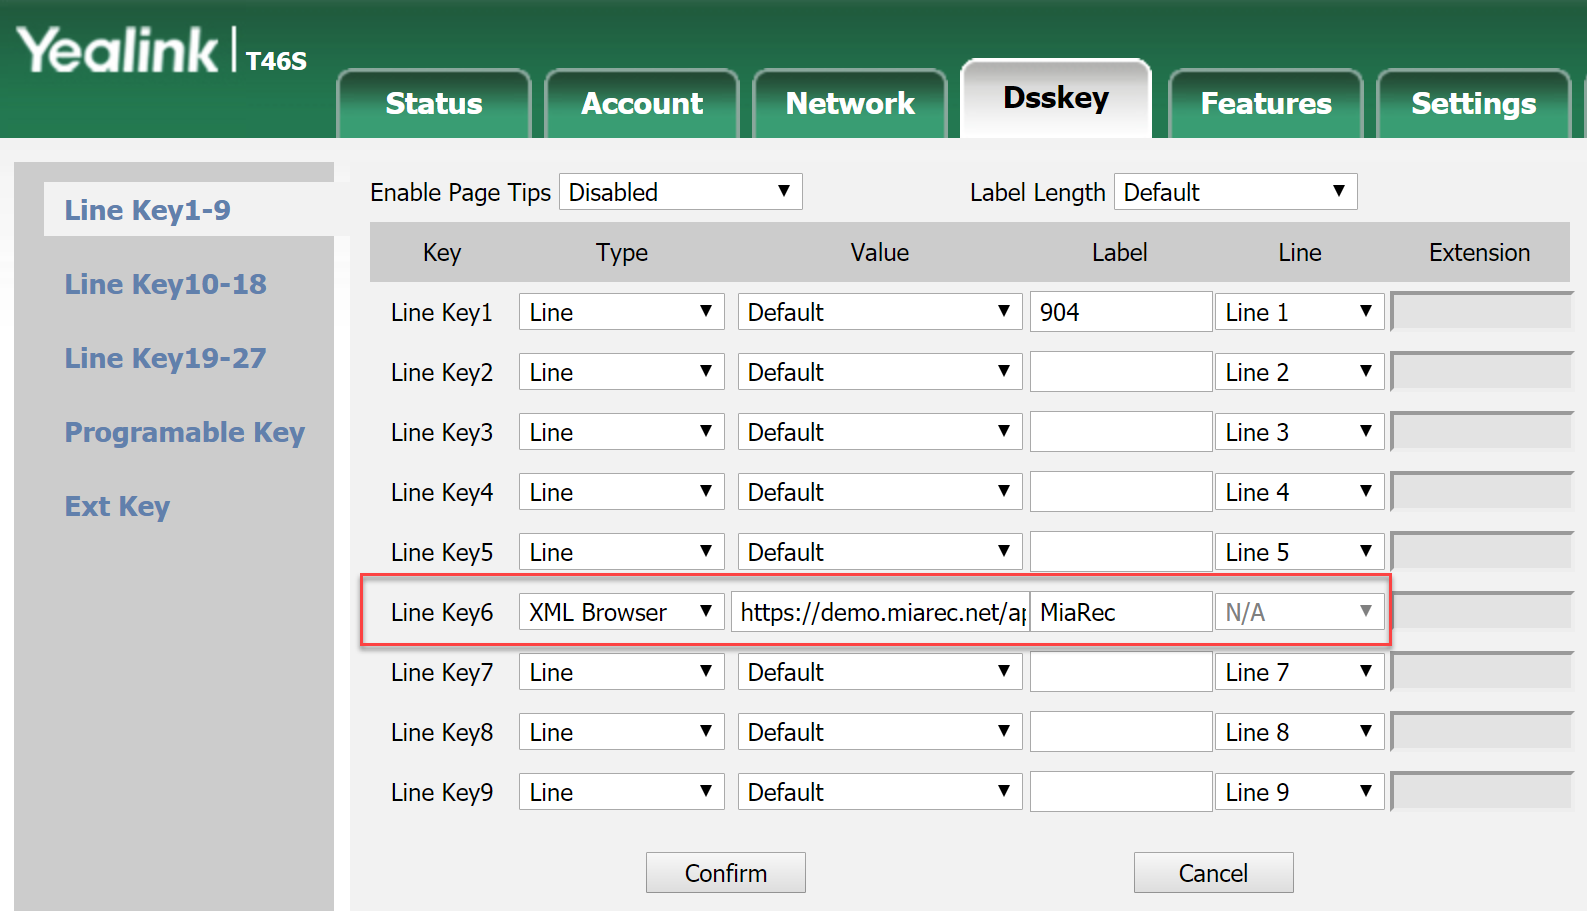Open Line Key6 XML Browser type dropdown
Screen dimensions: 1587x911
(x=621, y=612)
